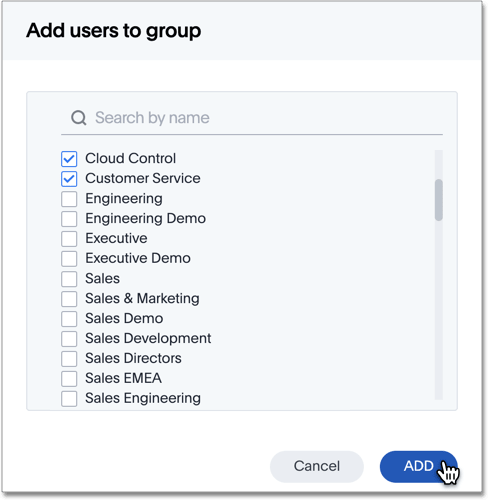Screen dimensions: 488x500
Task: Click the group list scrollbar thumb
Action: pos(439,200)
